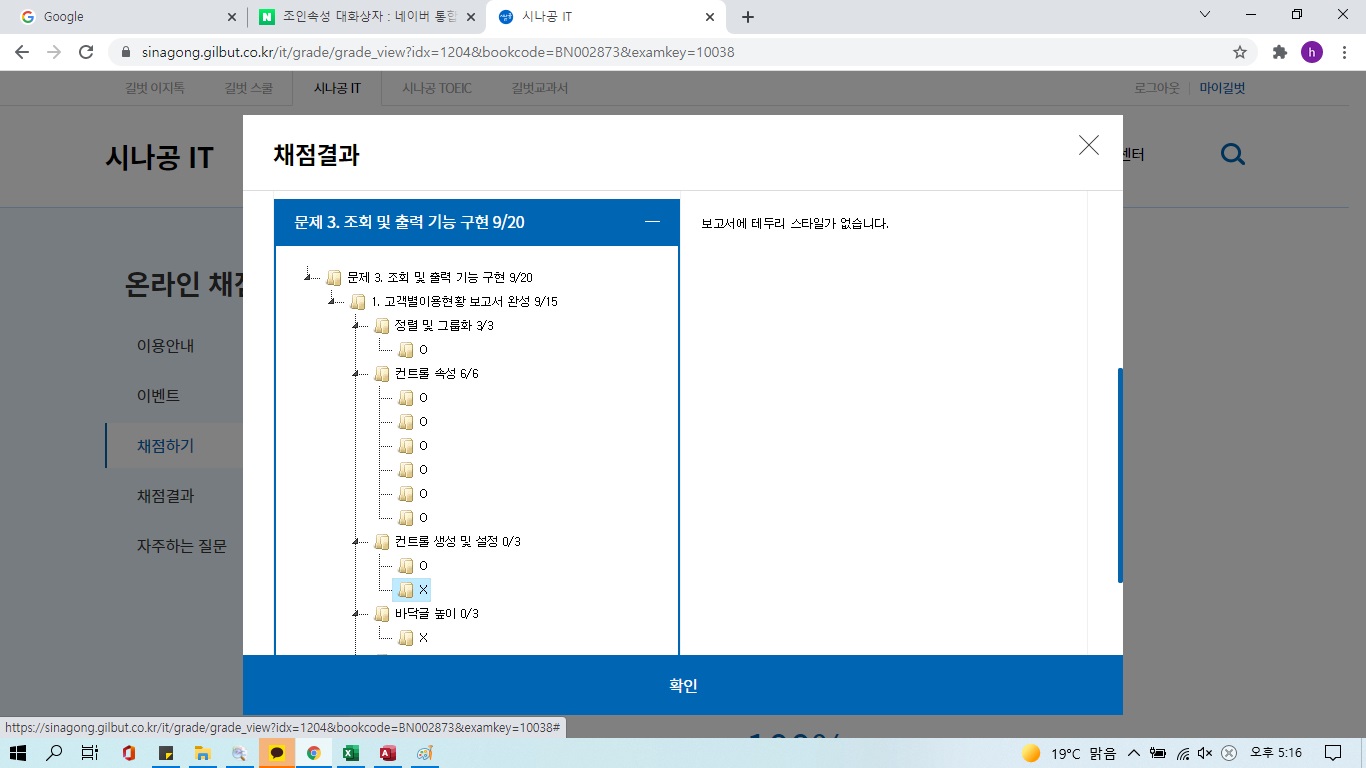Screen dimensions: 1366x768
Task: Open File Explorer from the taskbar
Action: (x=202, y=753)
